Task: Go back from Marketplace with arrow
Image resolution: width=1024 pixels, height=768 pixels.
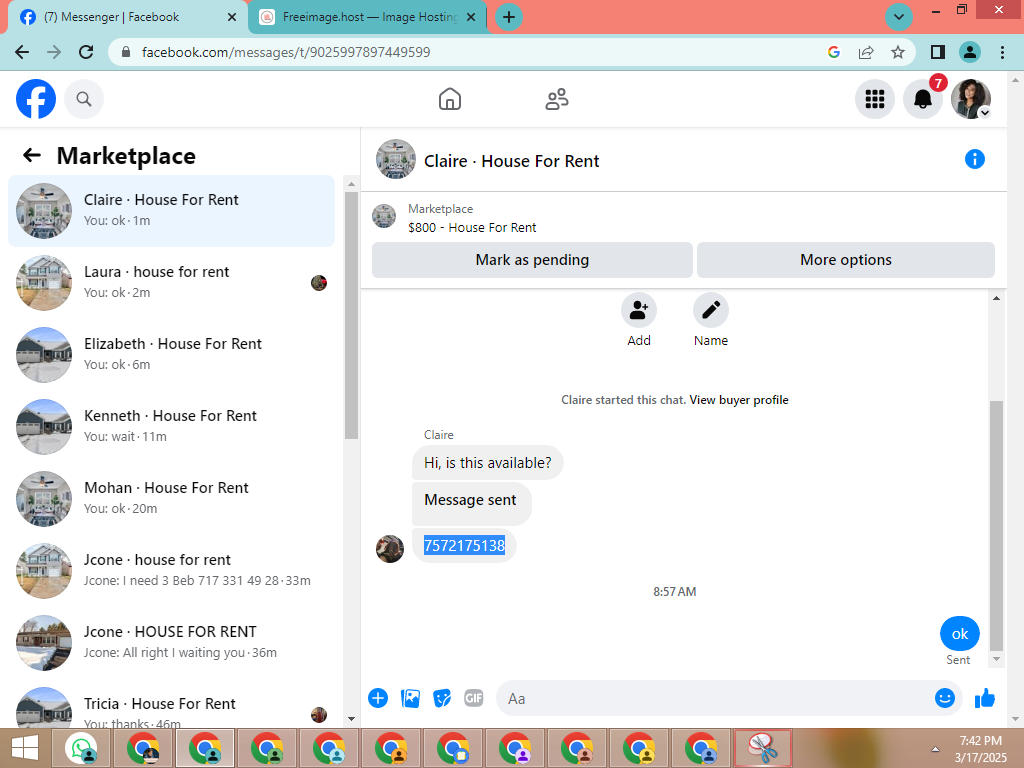Action: tap(31, 155)
